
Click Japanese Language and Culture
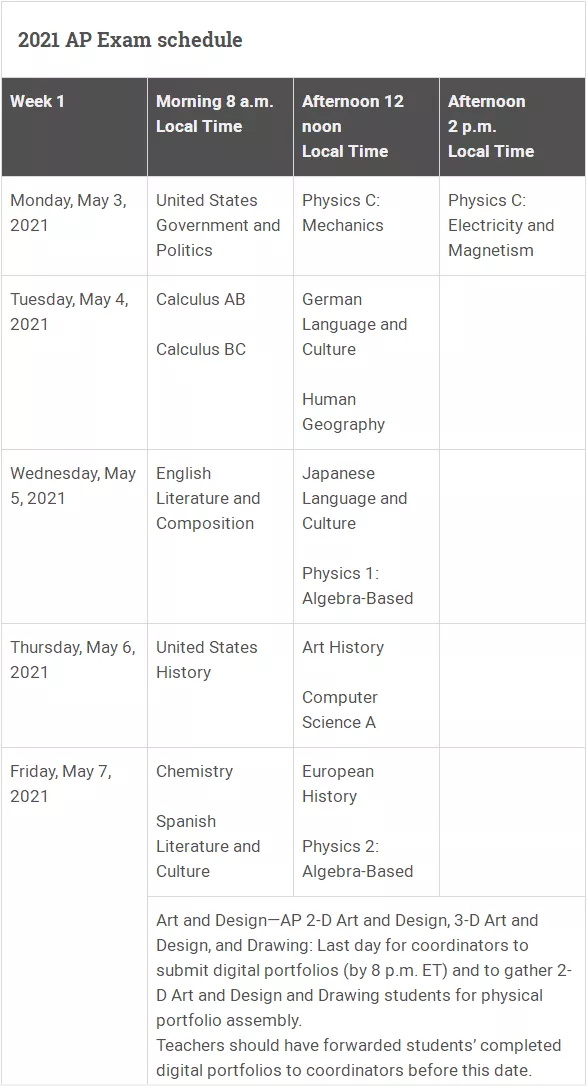click(354, 498)
